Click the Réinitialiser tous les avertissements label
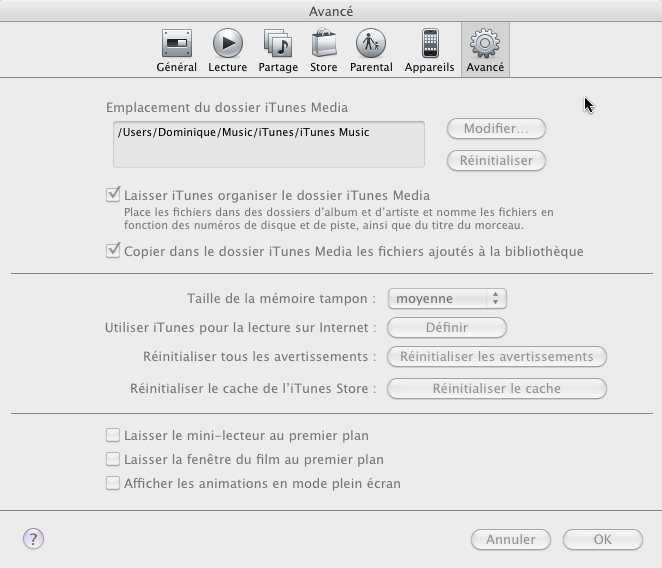Viewport: 662px width, 568px height. click(x=260, y=356)
